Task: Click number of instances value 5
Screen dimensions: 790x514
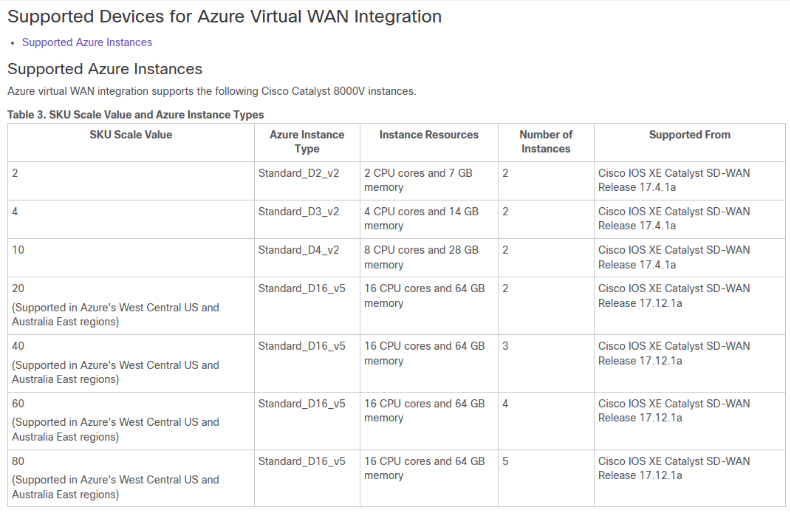Action: pos(505,461)
